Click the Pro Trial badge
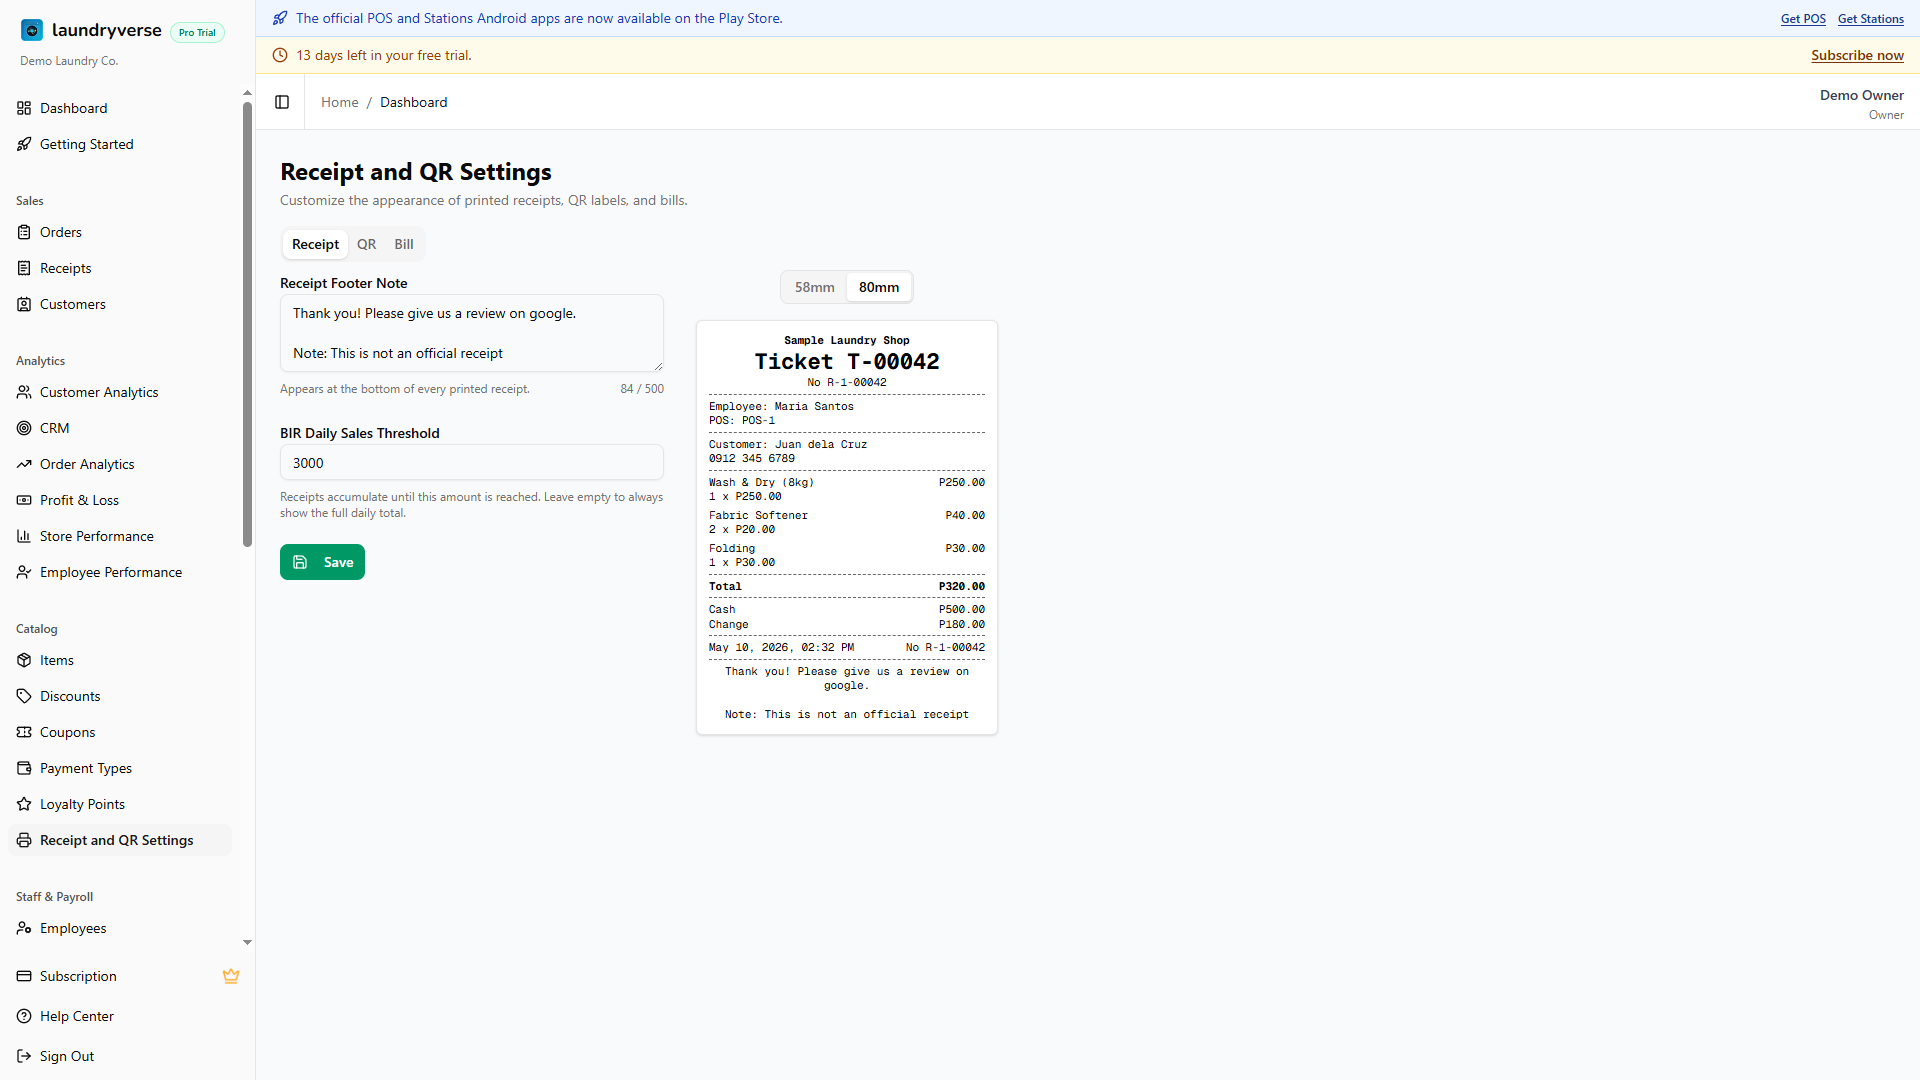1920x1080 pixels. click(197, 32)
